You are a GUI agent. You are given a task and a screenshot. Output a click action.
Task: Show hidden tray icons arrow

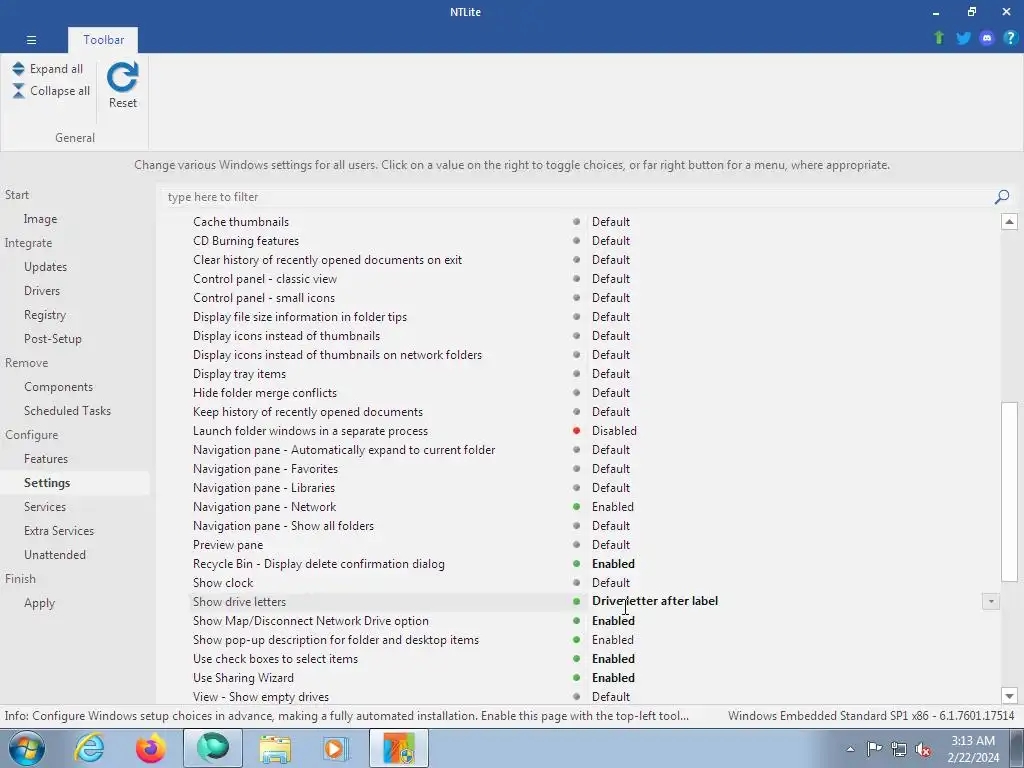850,749
